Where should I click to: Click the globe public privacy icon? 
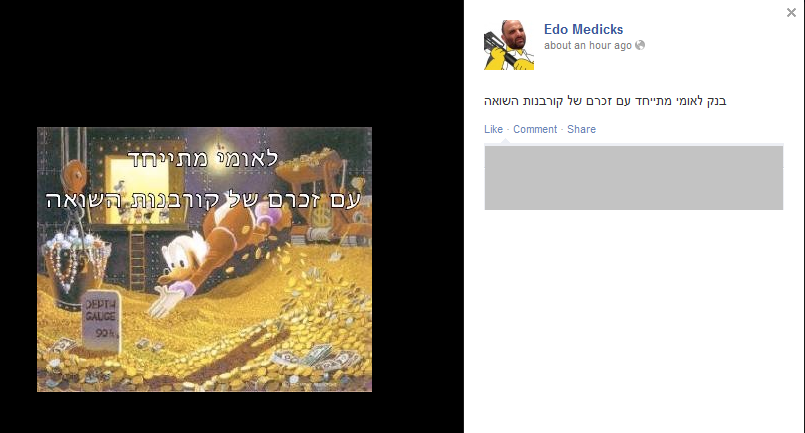point(640,45)
